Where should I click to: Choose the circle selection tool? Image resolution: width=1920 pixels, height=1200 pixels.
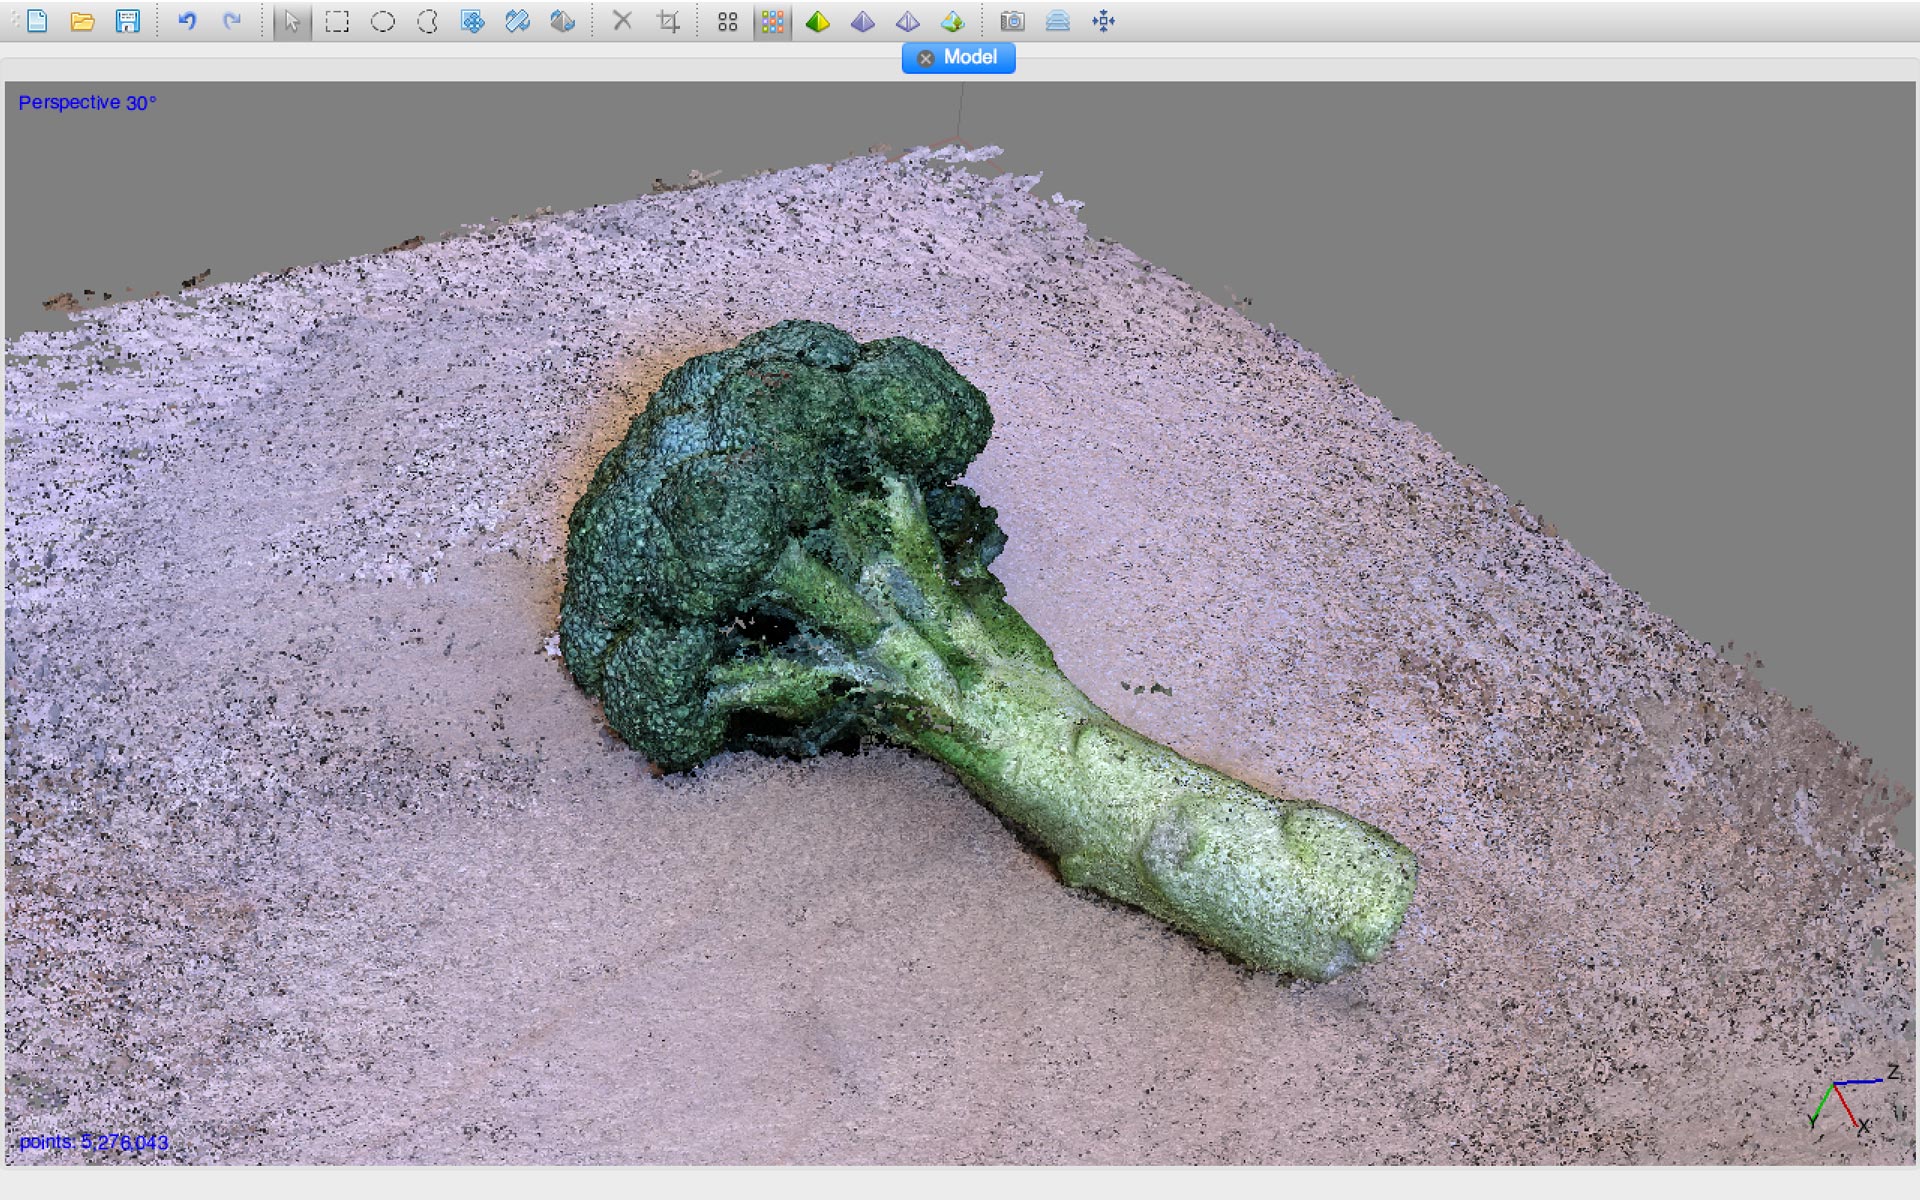click(382, 21)
